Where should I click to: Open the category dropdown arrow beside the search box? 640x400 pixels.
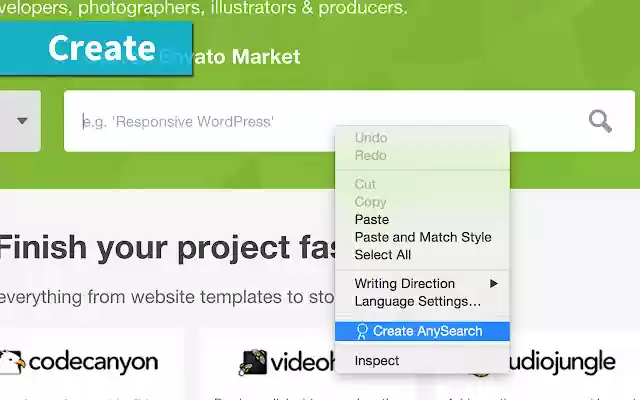[x=22, y=121]
